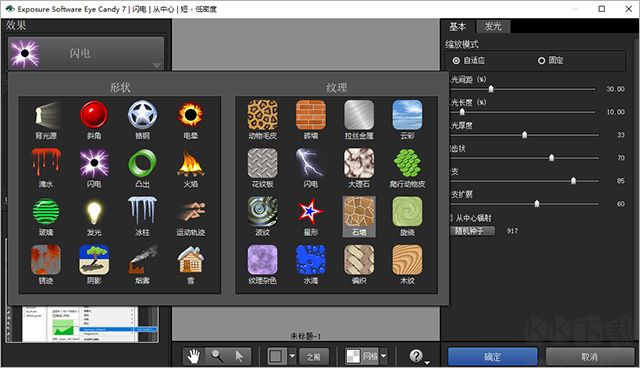Click the preview split square icon

pyautogui.click(x=276, y=356)
